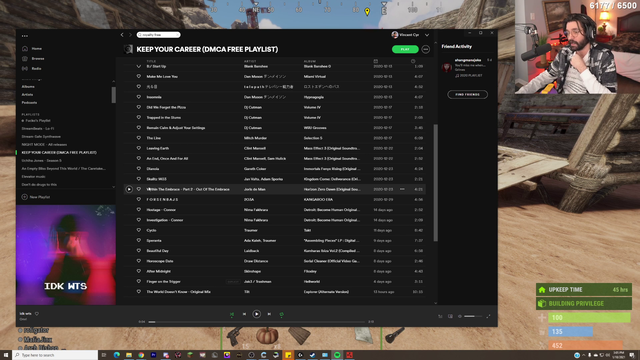Like the song Trapped in the Slums
The height and width of the screenshot is (360, 640).
tap(139, 118)
